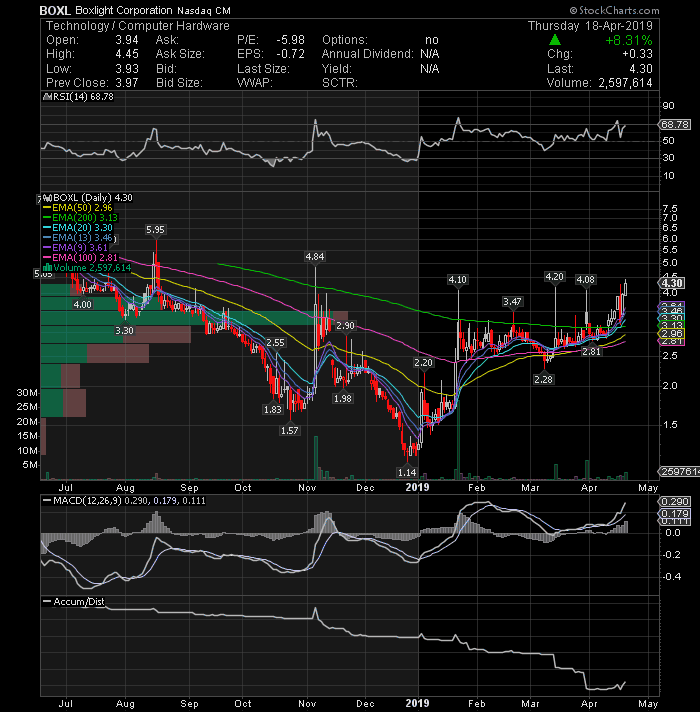Select the 2.55 price annotation
Screen dimensions: 700x712
[x=275, y=342]
